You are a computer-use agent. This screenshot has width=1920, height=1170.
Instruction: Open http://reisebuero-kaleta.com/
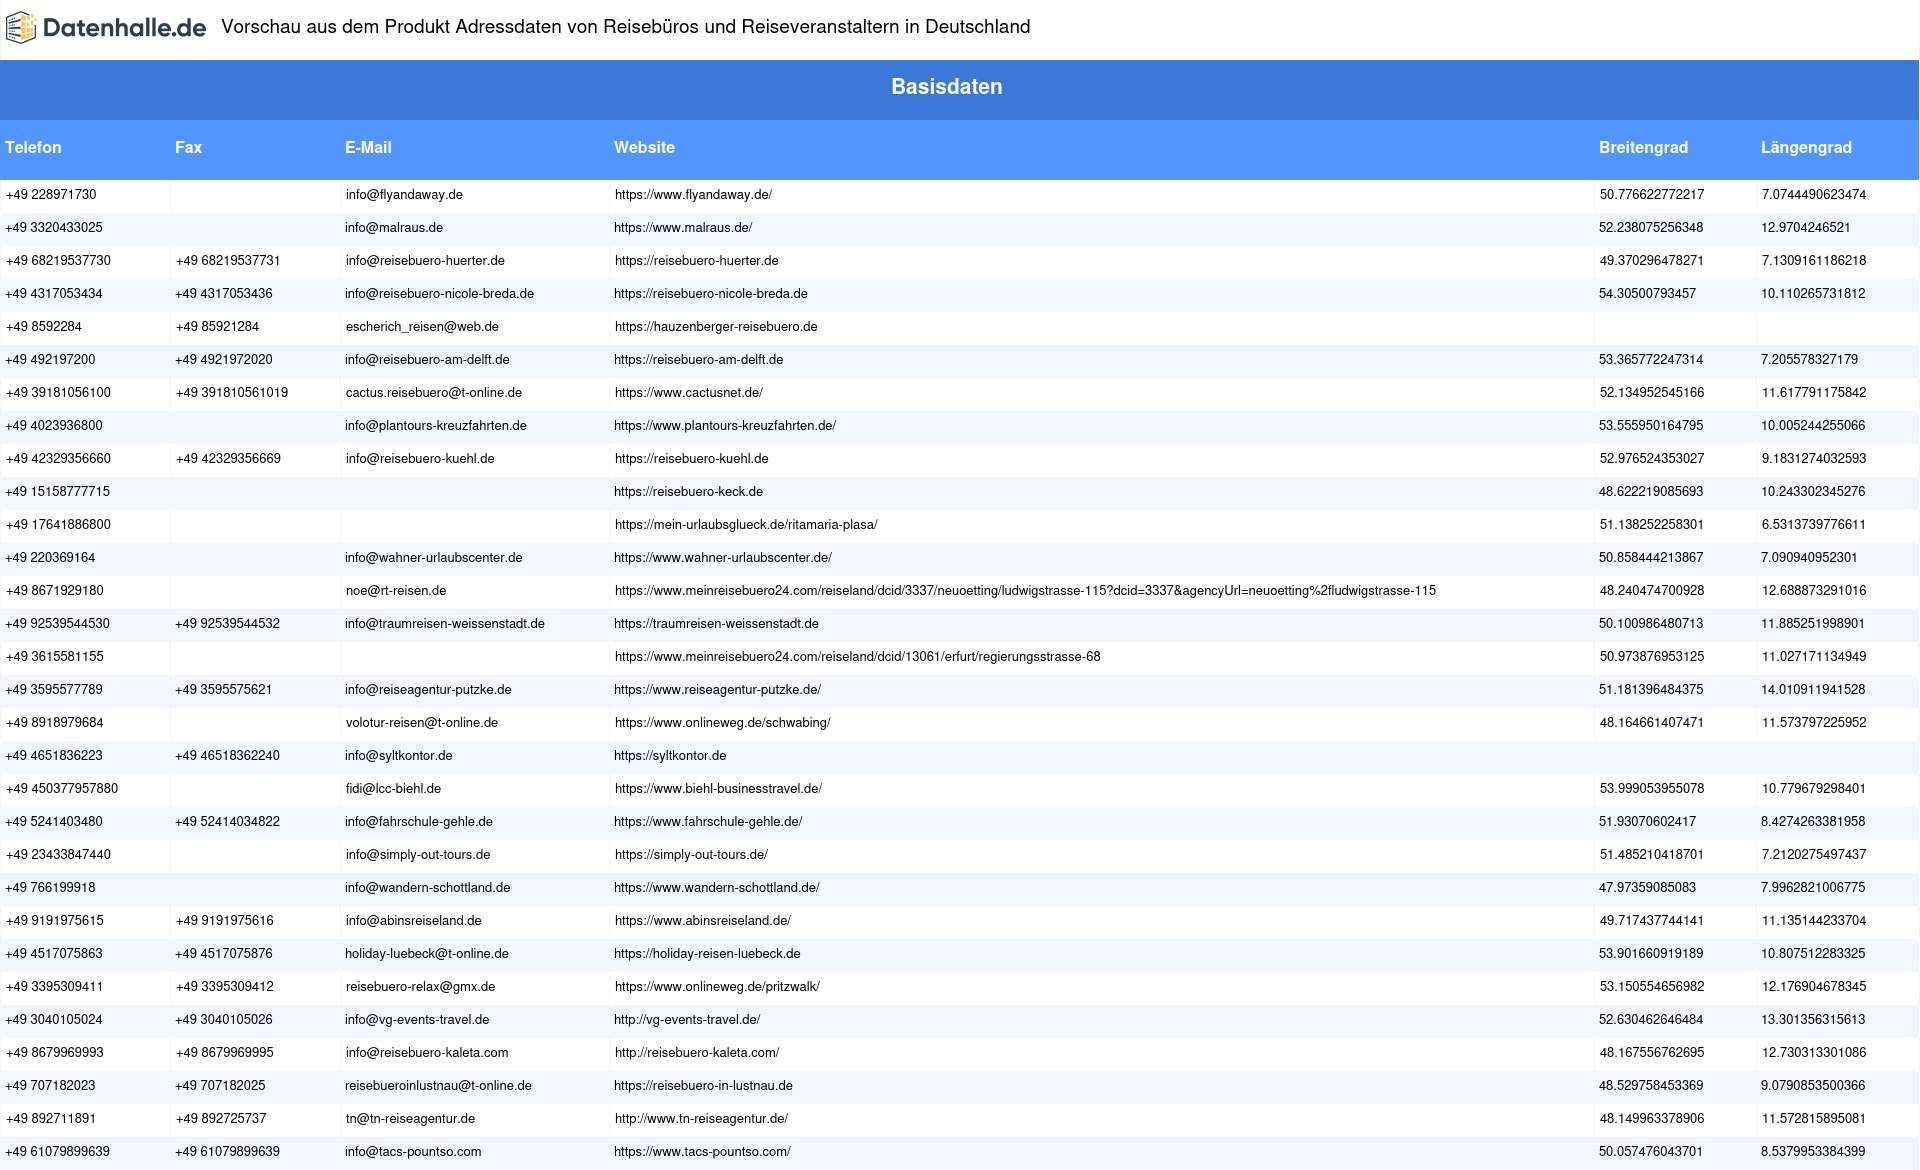[697, 1053]
